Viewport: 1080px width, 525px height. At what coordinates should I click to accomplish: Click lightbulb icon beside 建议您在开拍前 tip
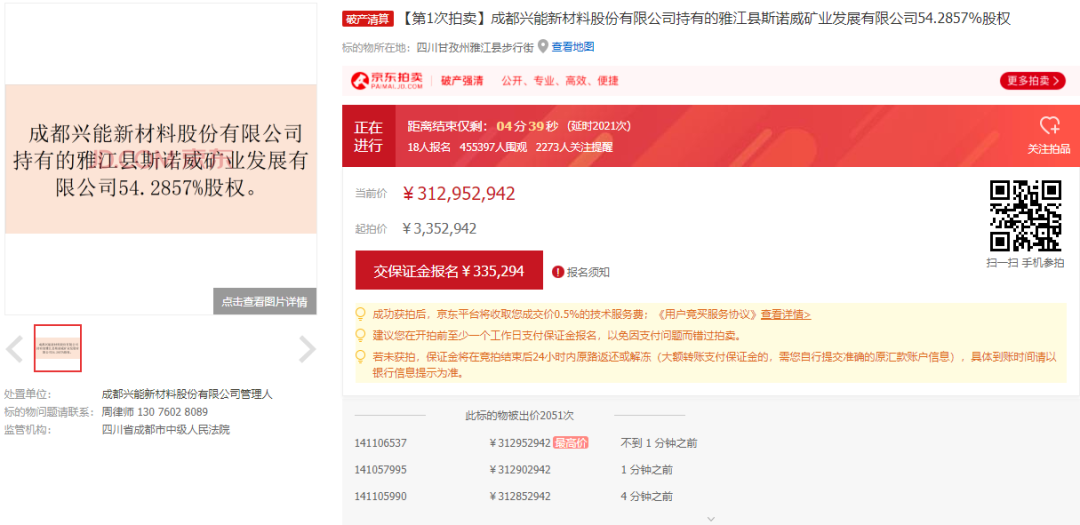pos(360,336)
